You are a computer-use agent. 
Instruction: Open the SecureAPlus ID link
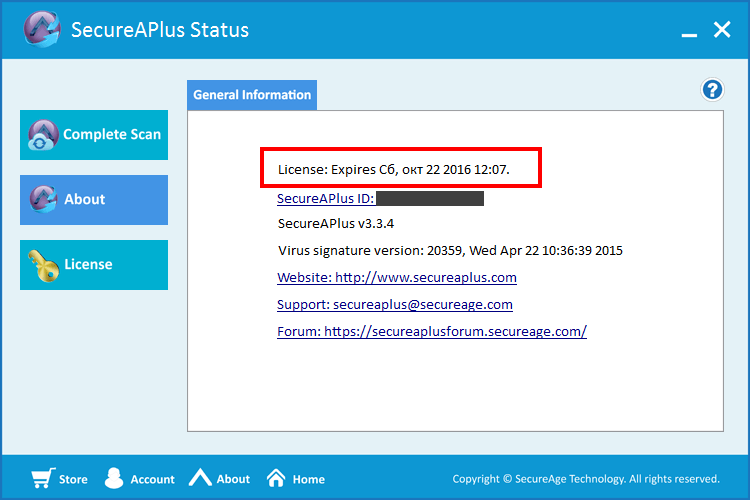[326, 198]
